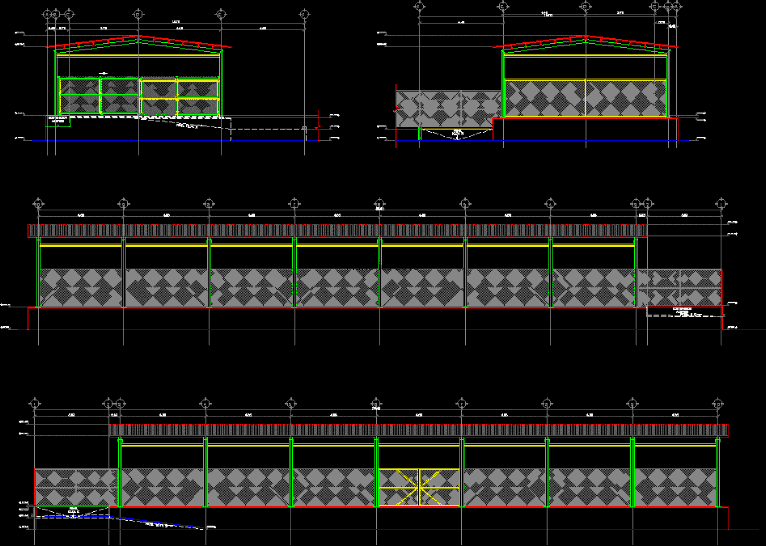766x546 pixels.
Task: Select white dashed arc under bottom elevation annex
Action: coord(72,514)
